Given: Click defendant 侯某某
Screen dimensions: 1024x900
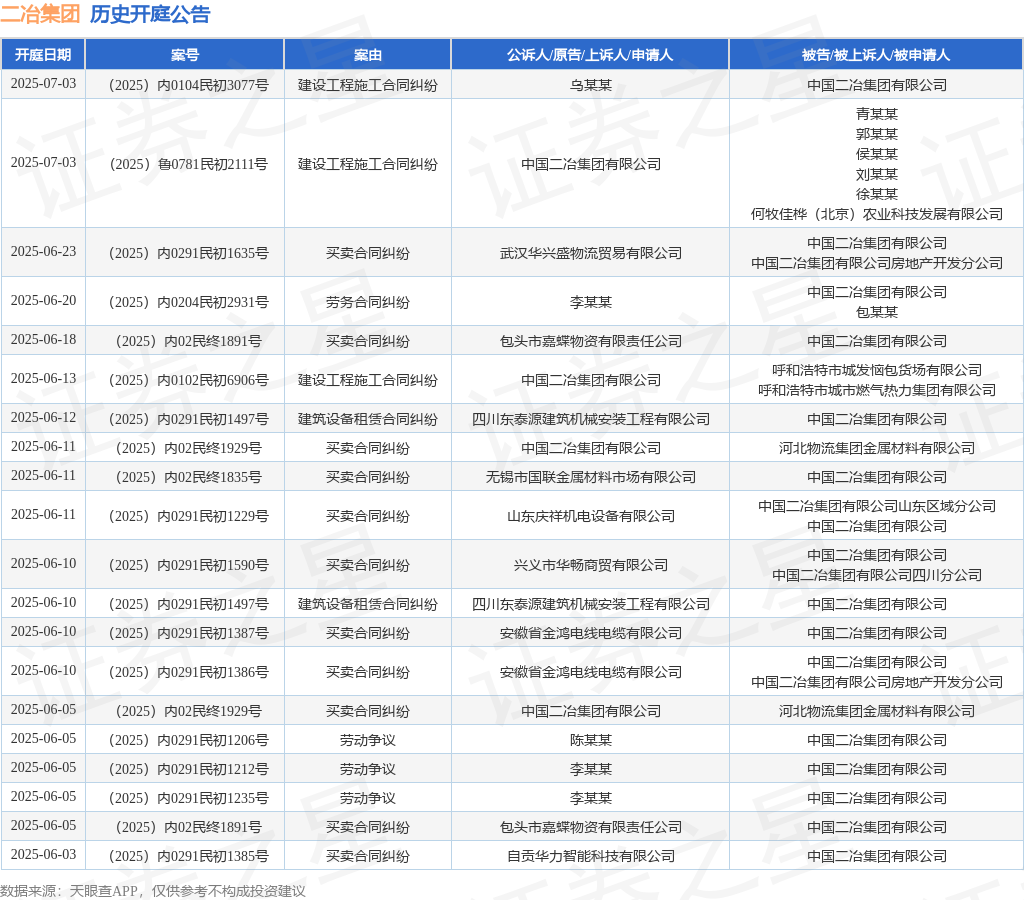Looking at the screenshot, I should point(876,154).
